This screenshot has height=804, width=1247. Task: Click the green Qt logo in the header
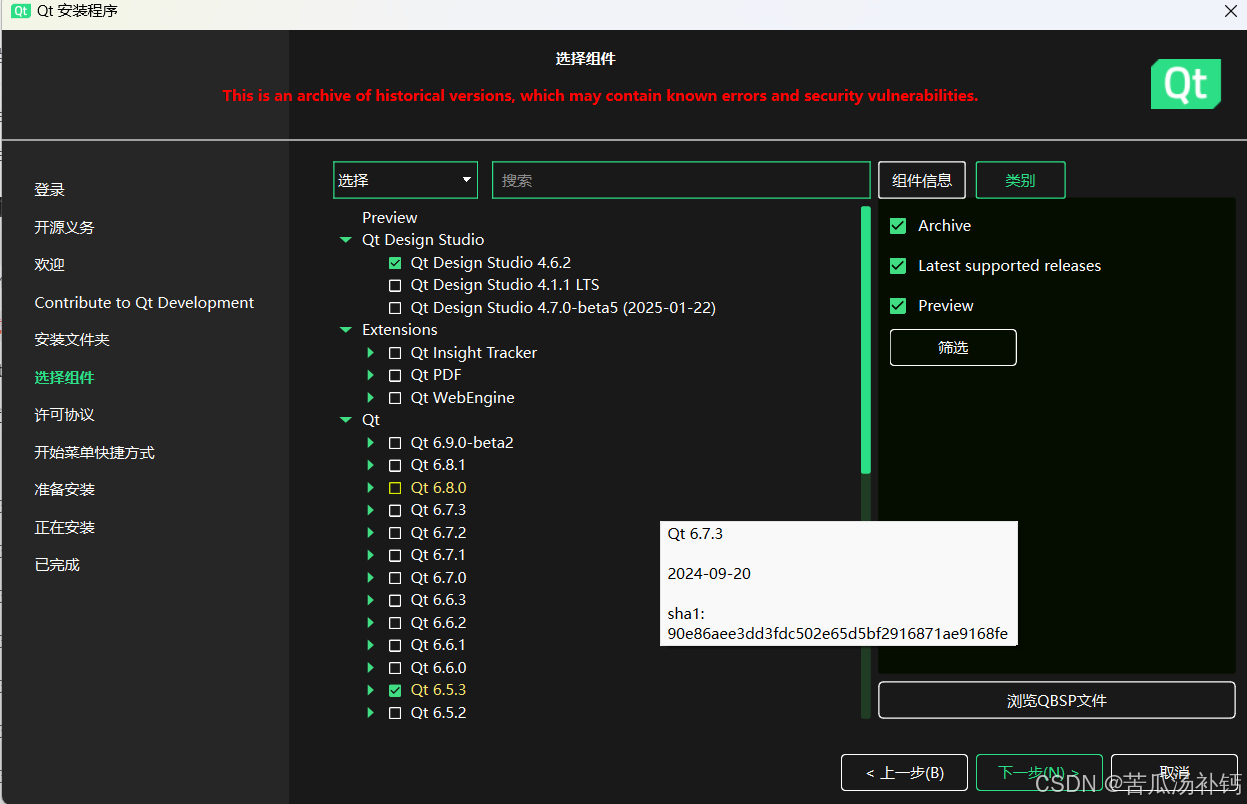(x=1186, y=84)
